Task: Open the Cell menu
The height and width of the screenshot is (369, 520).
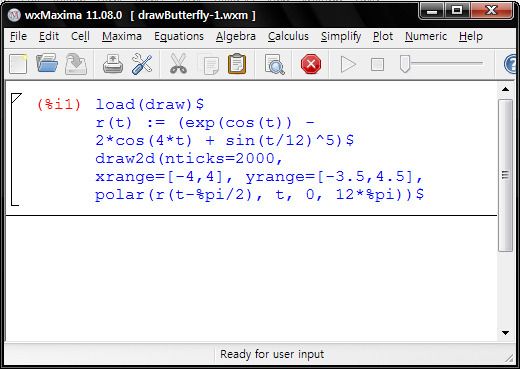Action: click(80, 36)
